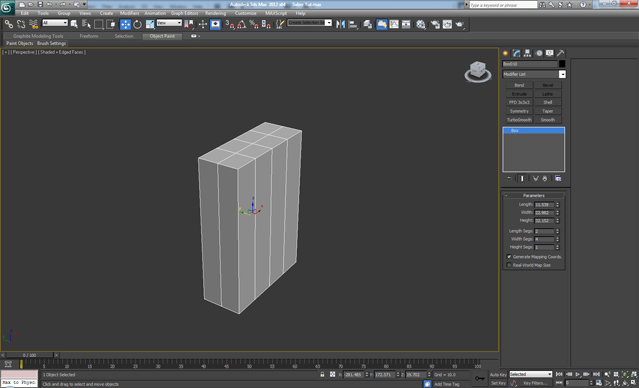The image size is (639, 388).
Task: Apply the Shell modifier button
Action: tap(548, 102)
